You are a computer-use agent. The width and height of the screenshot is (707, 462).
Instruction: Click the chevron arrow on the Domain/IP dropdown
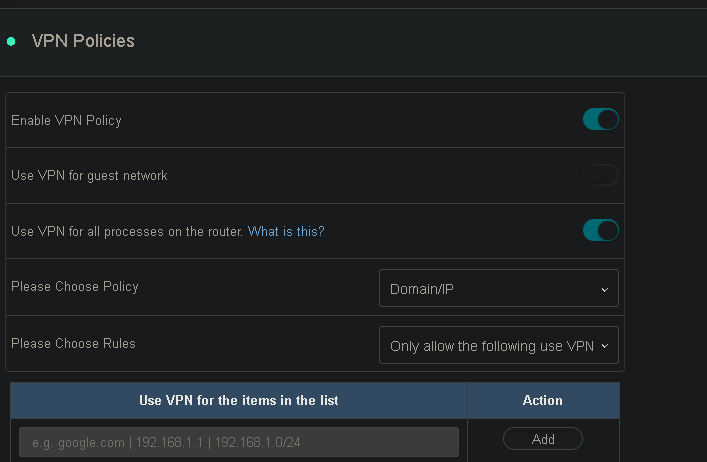[x=604, y=290]
